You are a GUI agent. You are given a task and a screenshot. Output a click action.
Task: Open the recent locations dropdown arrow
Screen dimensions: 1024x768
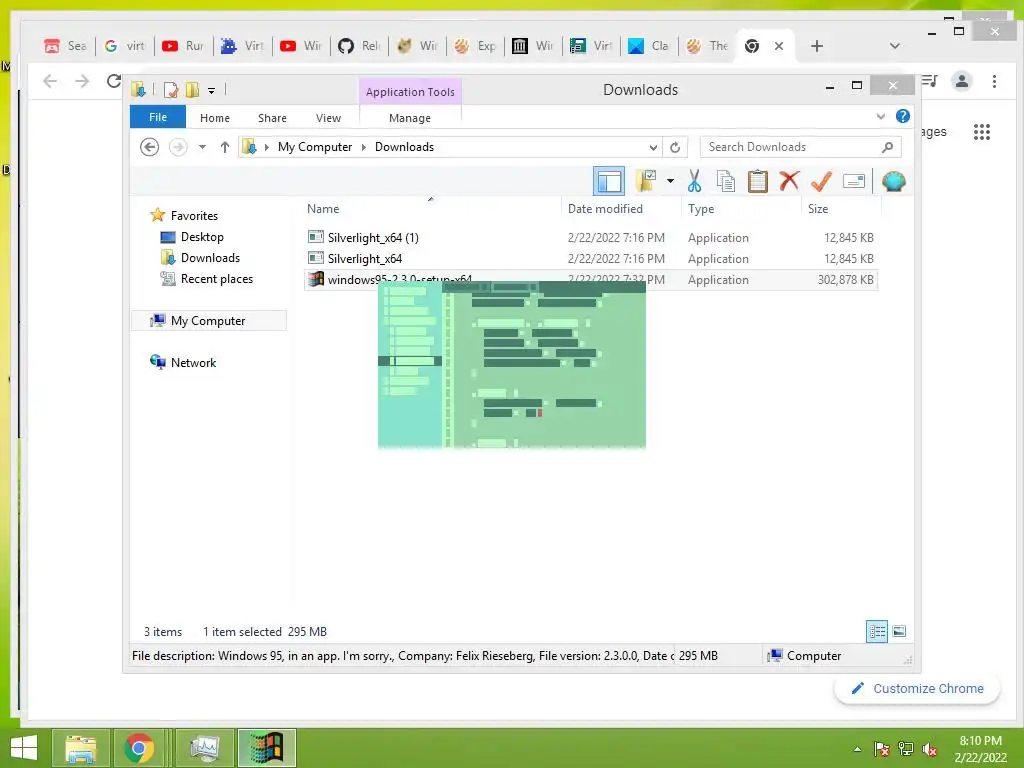point(202,147)
